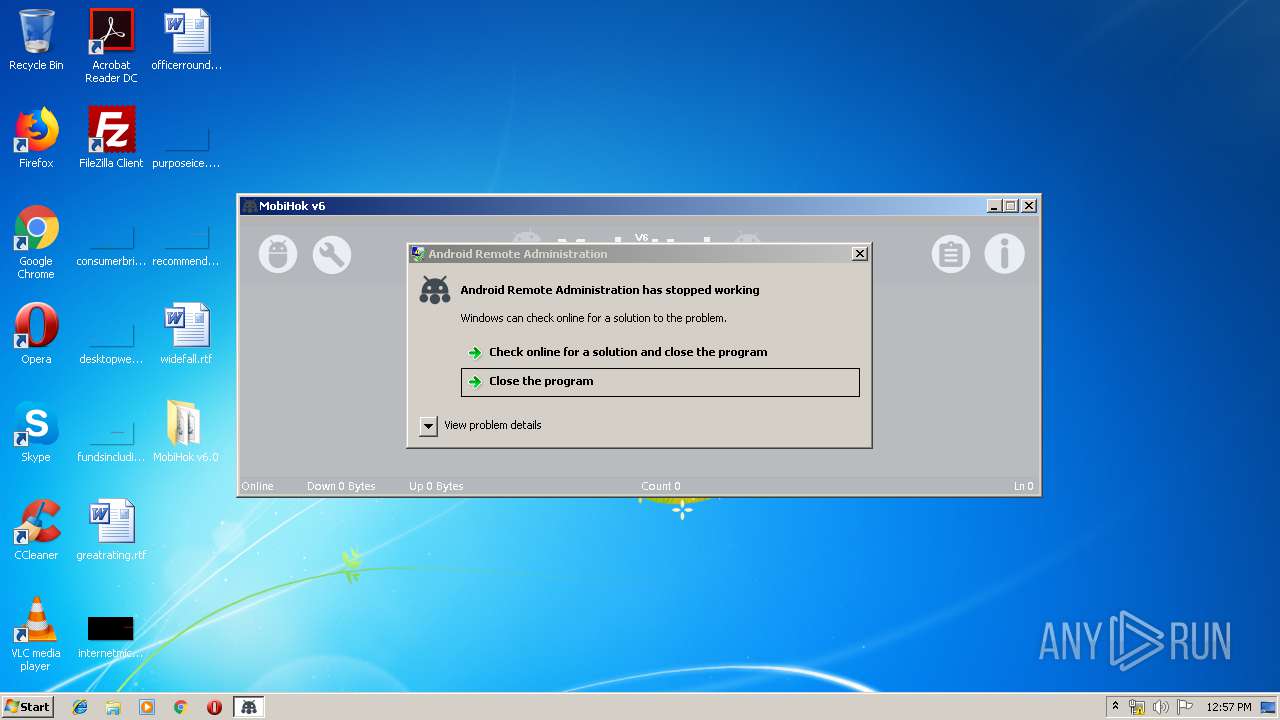Click Ln 0 status bar entry
This screenshot has width=1280, height=720.
tap(1023, 486)
